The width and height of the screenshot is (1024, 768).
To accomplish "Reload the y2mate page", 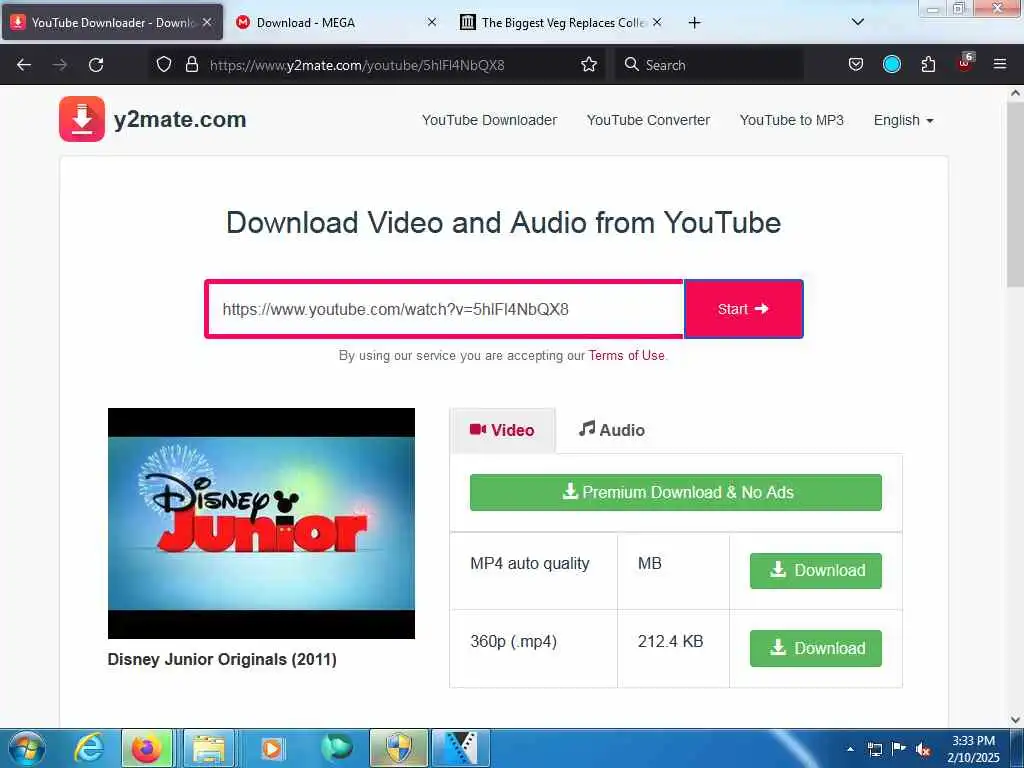I will tap(96, 65).
